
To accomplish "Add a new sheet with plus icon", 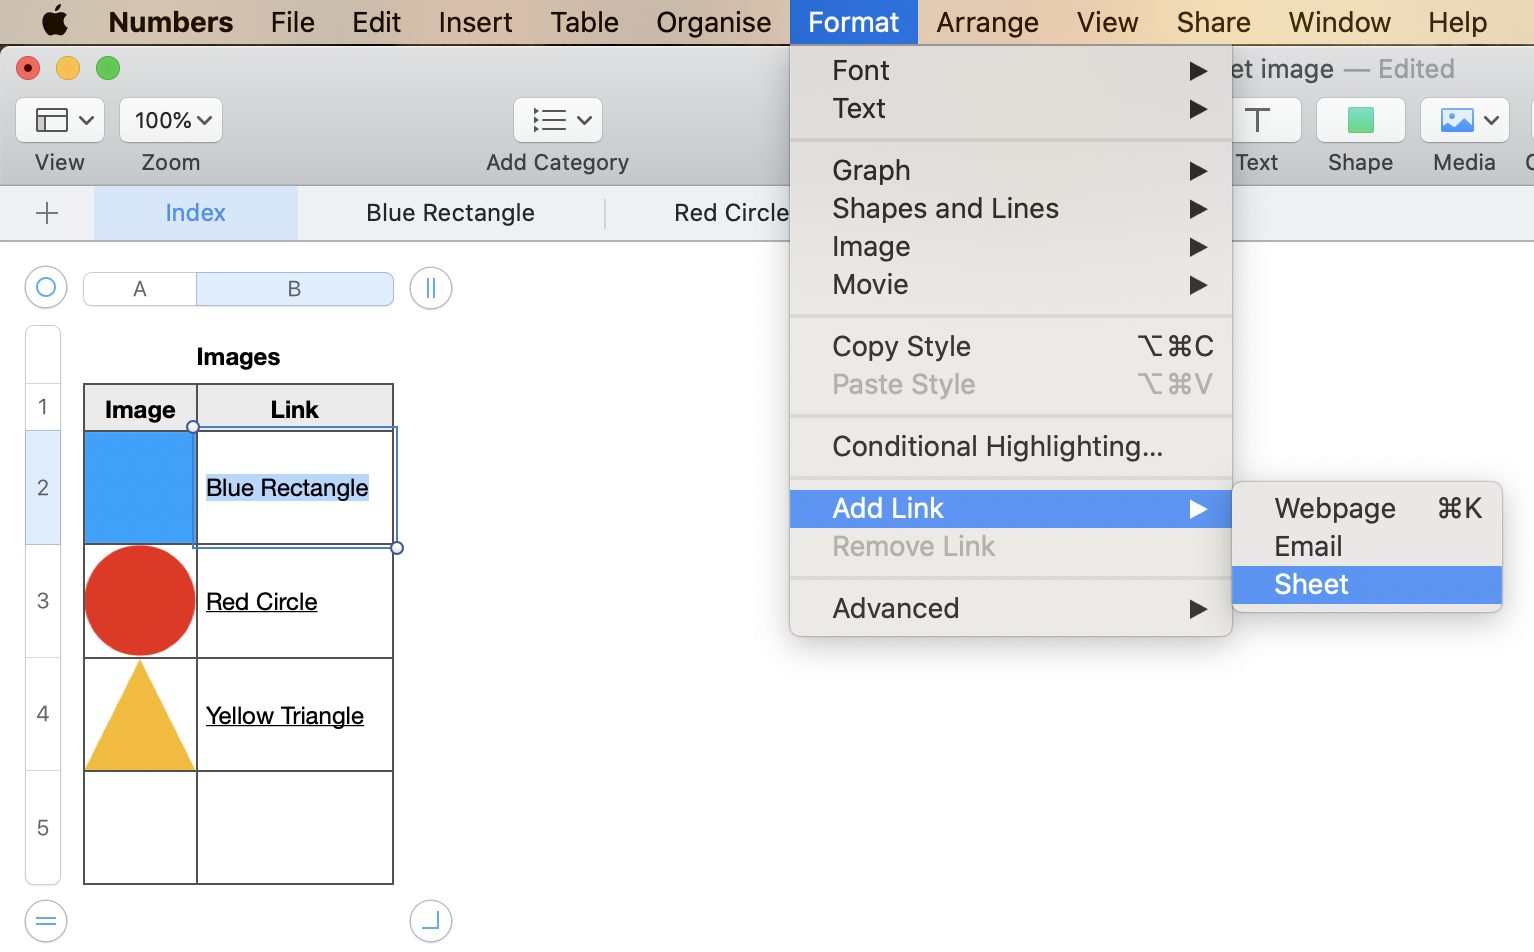I will click(47, 213).
